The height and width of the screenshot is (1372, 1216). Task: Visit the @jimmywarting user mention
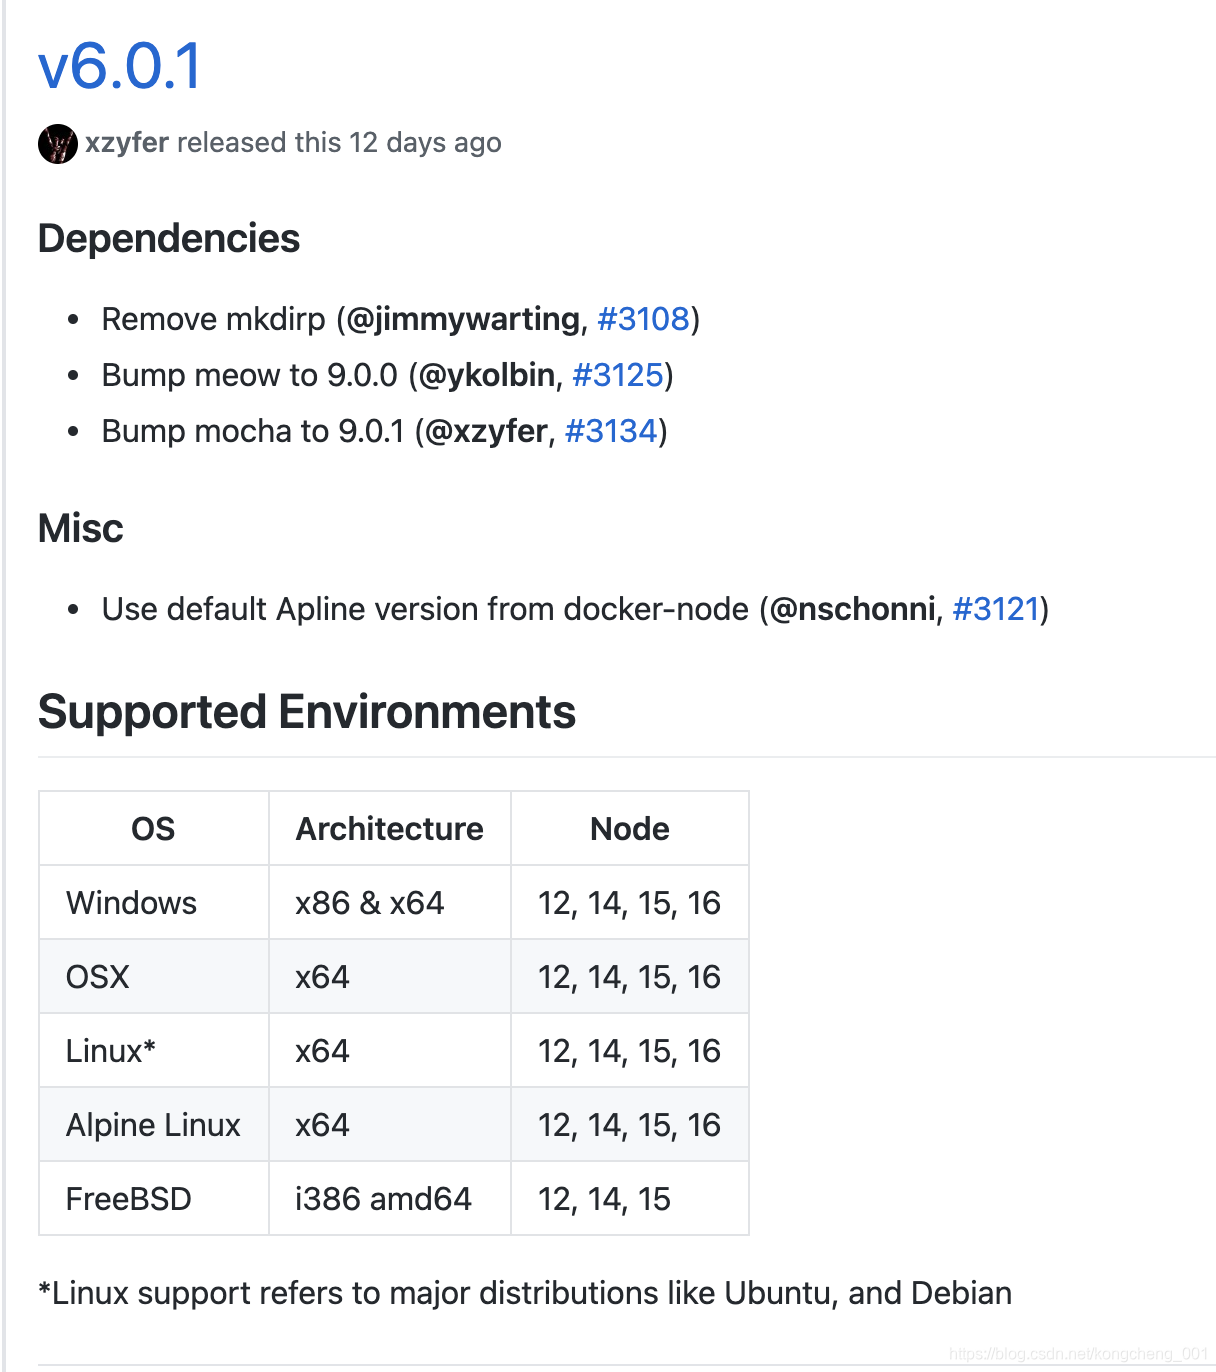coord(463,319)
